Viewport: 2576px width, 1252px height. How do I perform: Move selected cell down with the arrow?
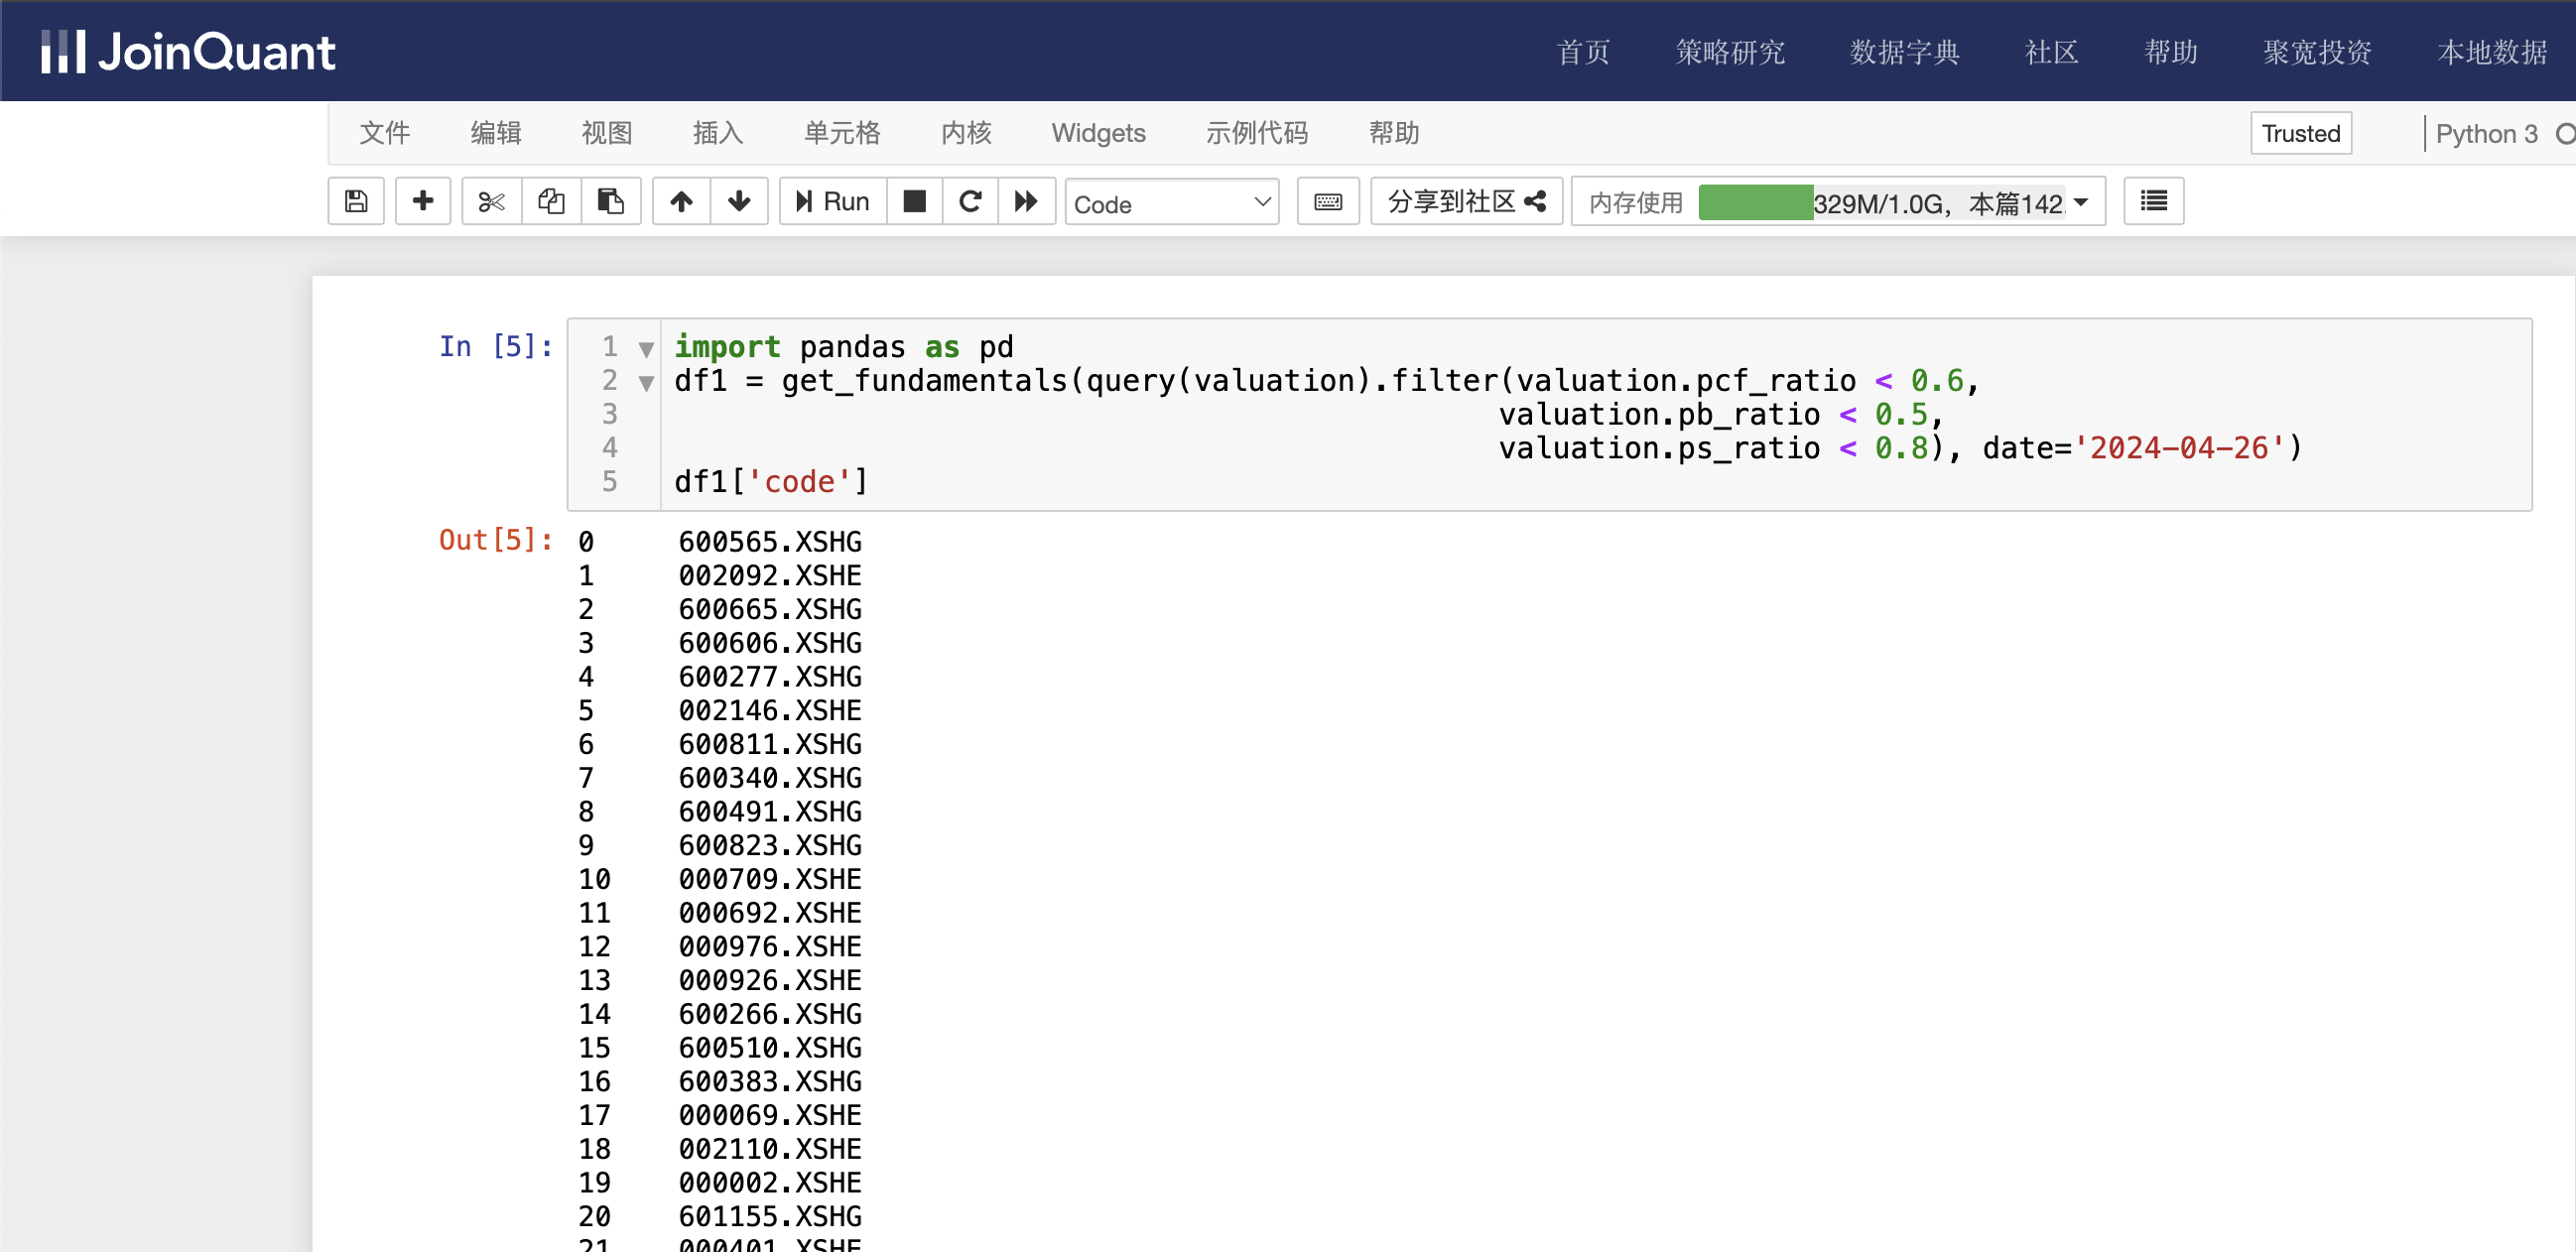tap(739, 202)
